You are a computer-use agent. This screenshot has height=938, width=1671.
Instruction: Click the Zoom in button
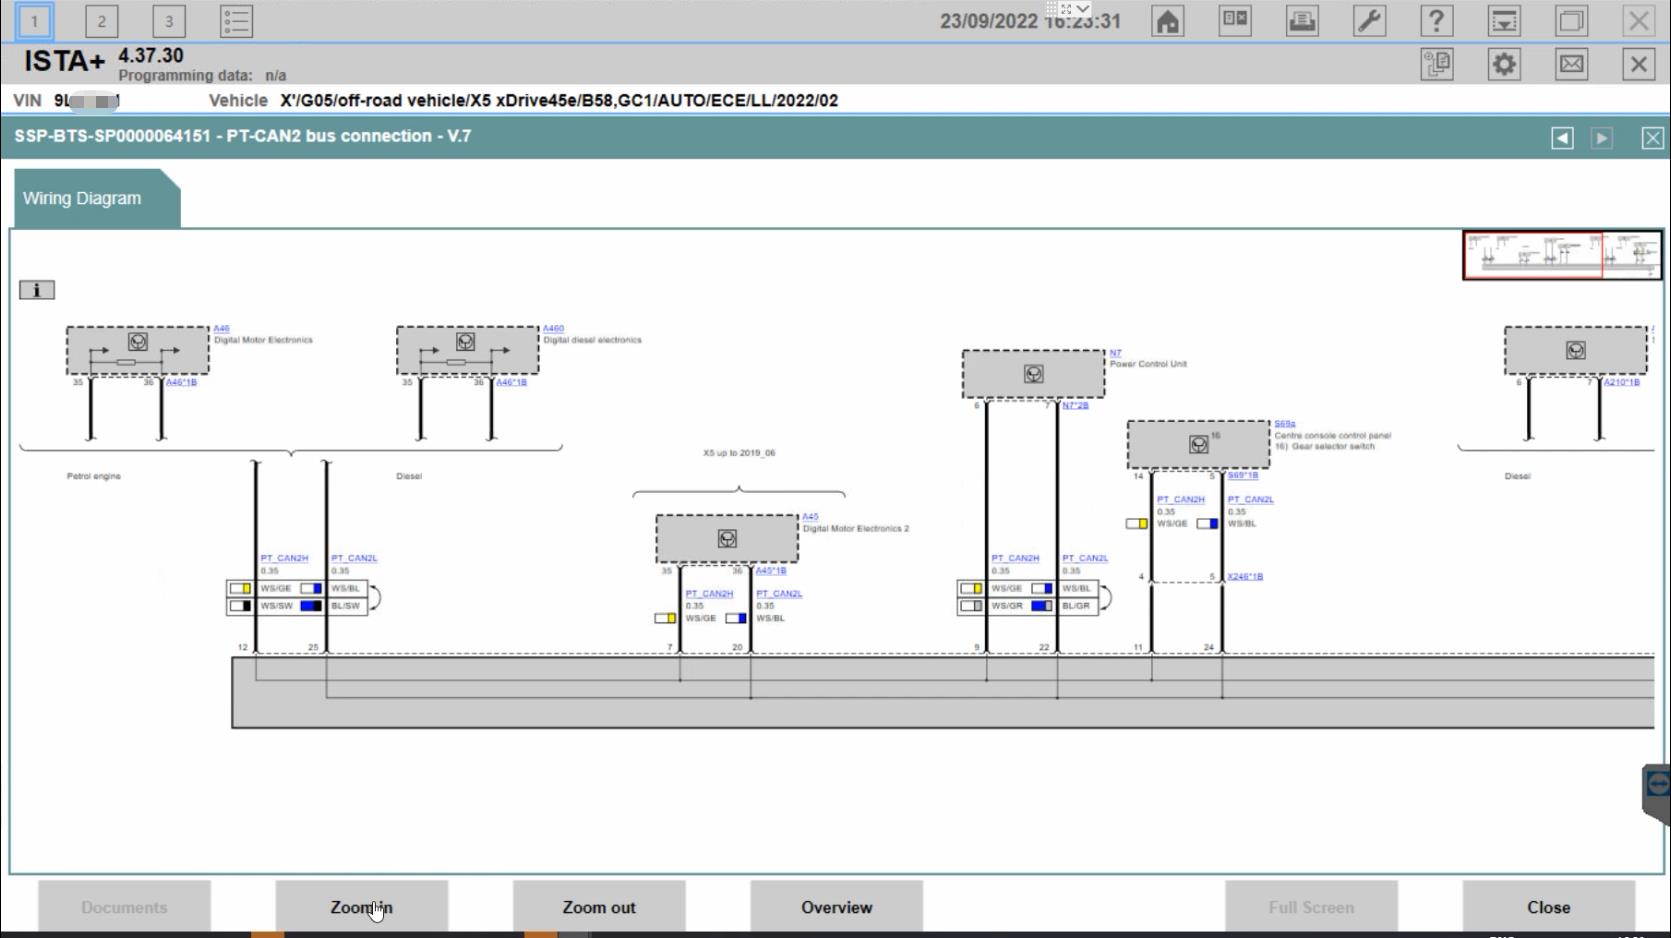coord(361,907)
